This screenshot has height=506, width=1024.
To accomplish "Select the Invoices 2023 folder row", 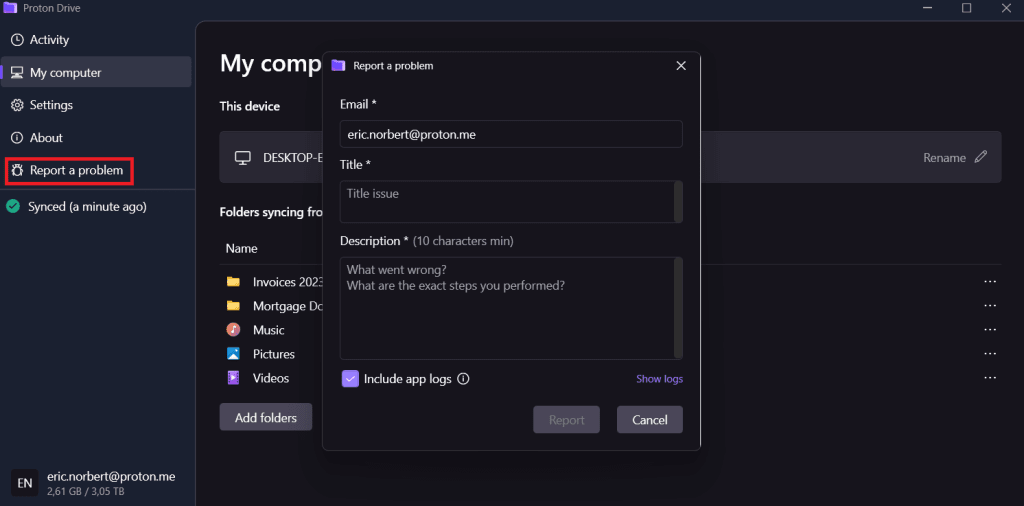I will point(611,281).
